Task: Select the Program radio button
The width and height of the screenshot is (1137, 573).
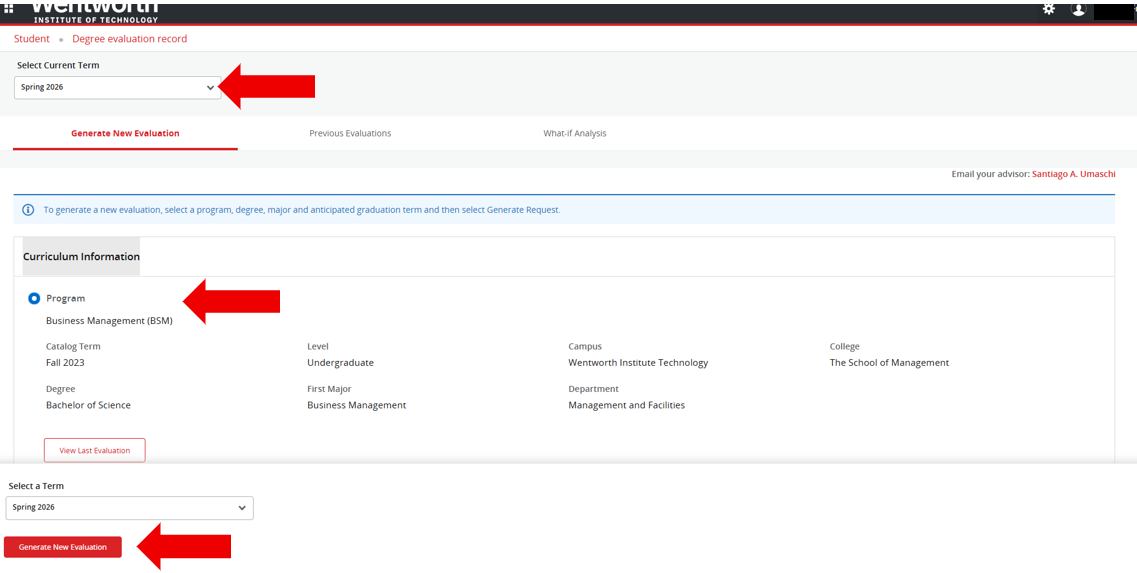Action: pyautogui.click(x=34, y=298)
